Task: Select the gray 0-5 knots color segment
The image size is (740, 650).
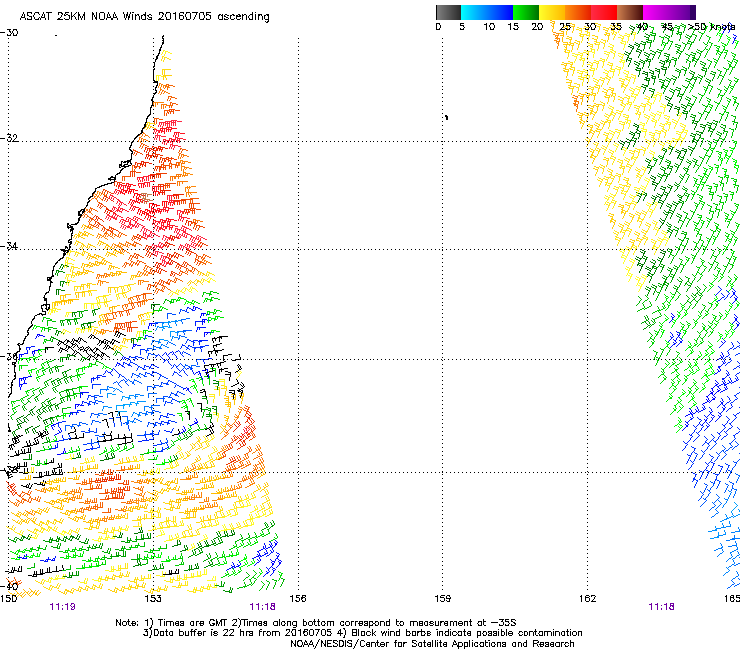Action: 448,12
